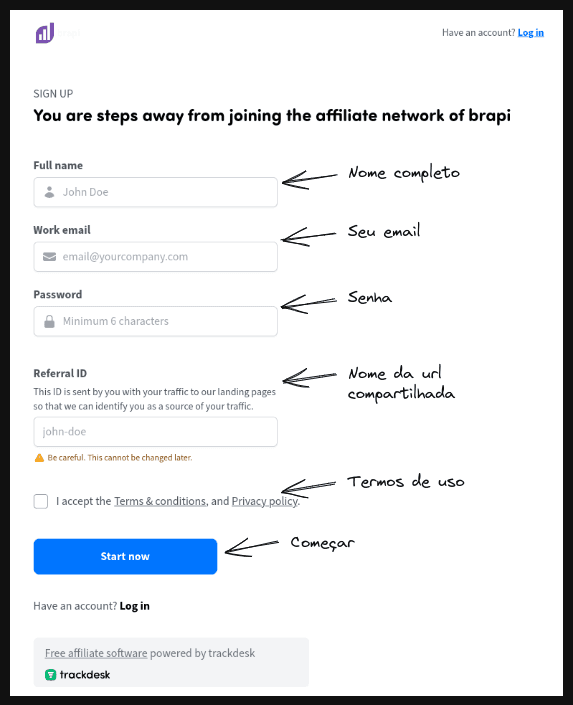Open the Free affiliate software link
This screenshot has height=705, width=573.
click(96, 653)
